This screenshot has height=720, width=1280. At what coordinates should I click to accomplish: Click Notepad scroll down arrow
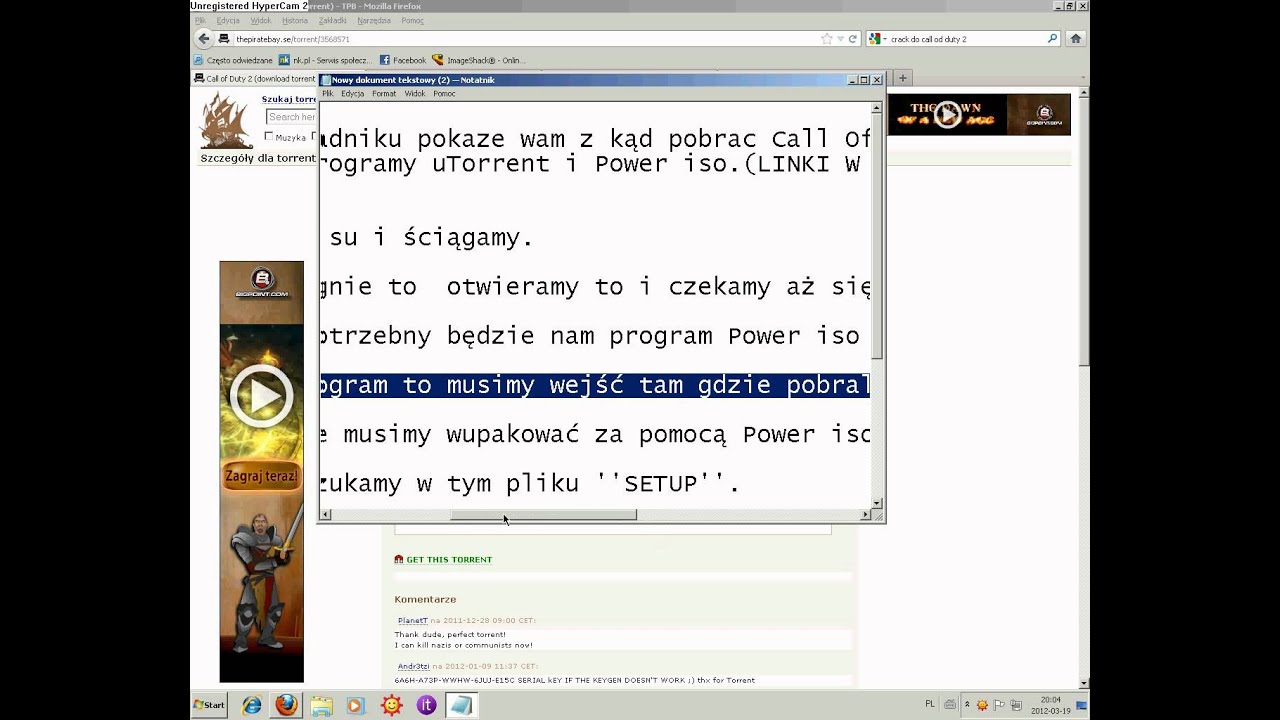(877, 503)
